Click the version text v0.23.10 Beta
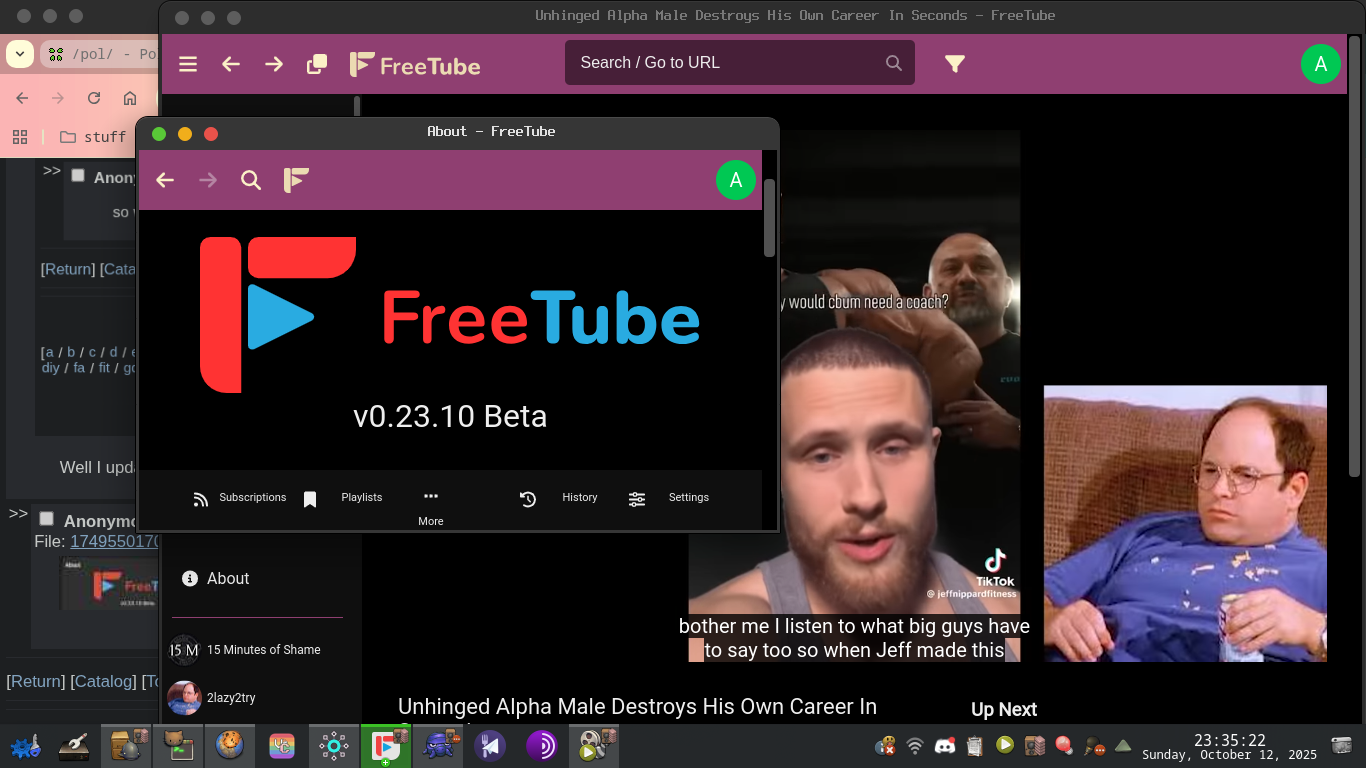The height and width of the screenshot is (768, 1366). click(x=450, y=416)
